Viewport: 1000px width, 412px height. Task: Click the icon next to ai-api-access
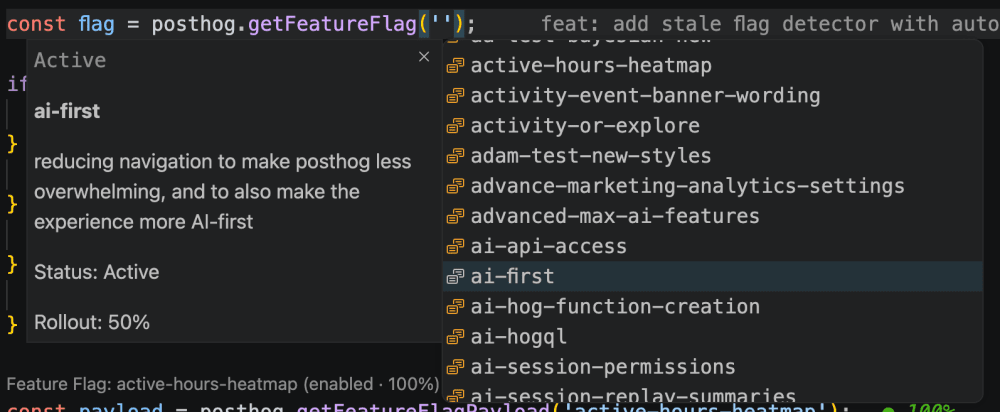(455, 246)
